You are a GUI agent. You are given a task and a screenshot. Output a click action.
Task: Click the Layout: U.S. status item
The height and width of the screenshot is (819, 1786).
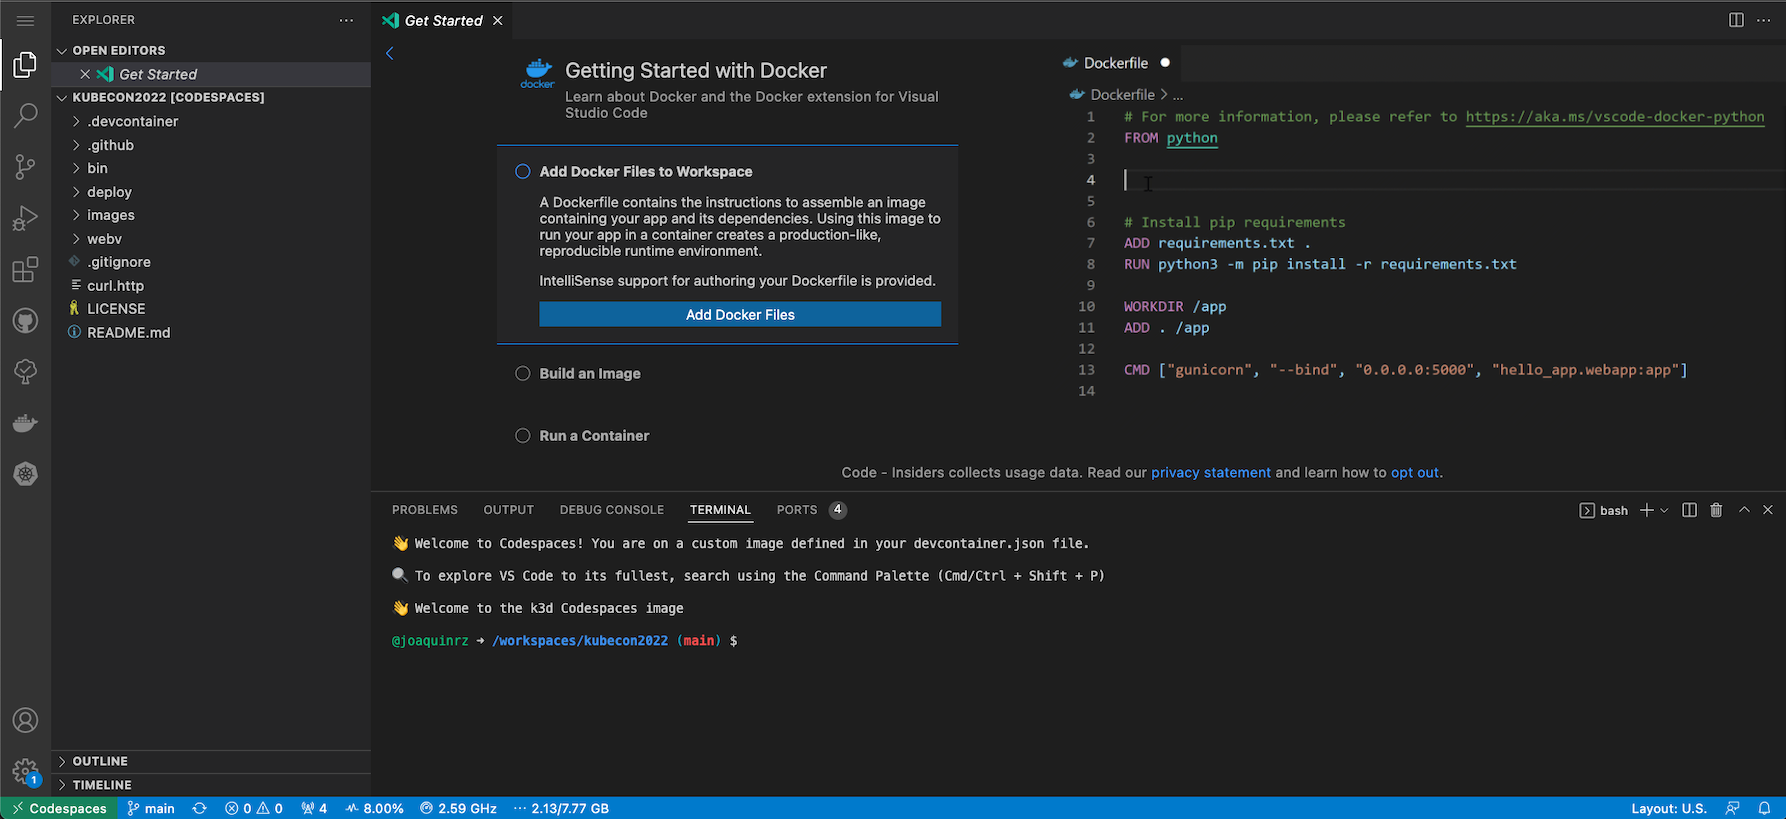click(1668, 808)
